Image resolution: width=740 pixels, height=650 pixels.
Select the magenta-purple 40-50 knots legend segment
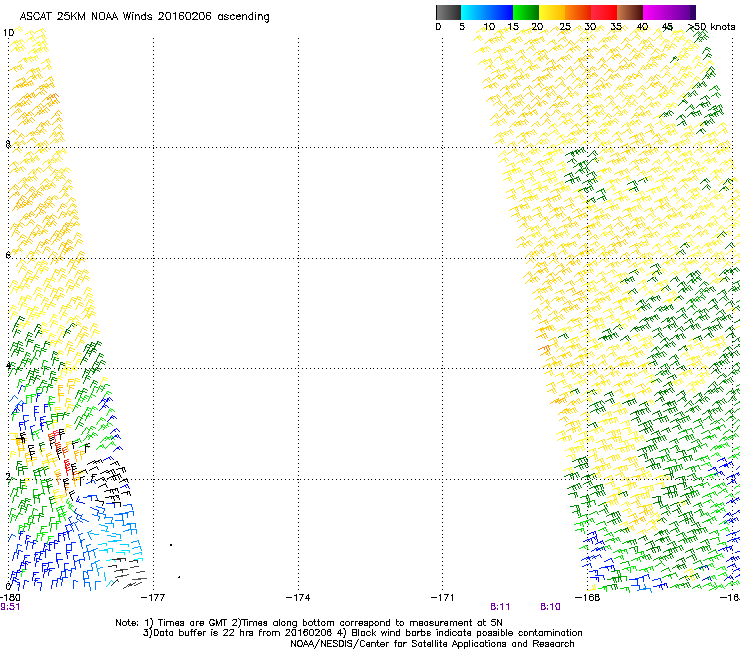point(669,12)
